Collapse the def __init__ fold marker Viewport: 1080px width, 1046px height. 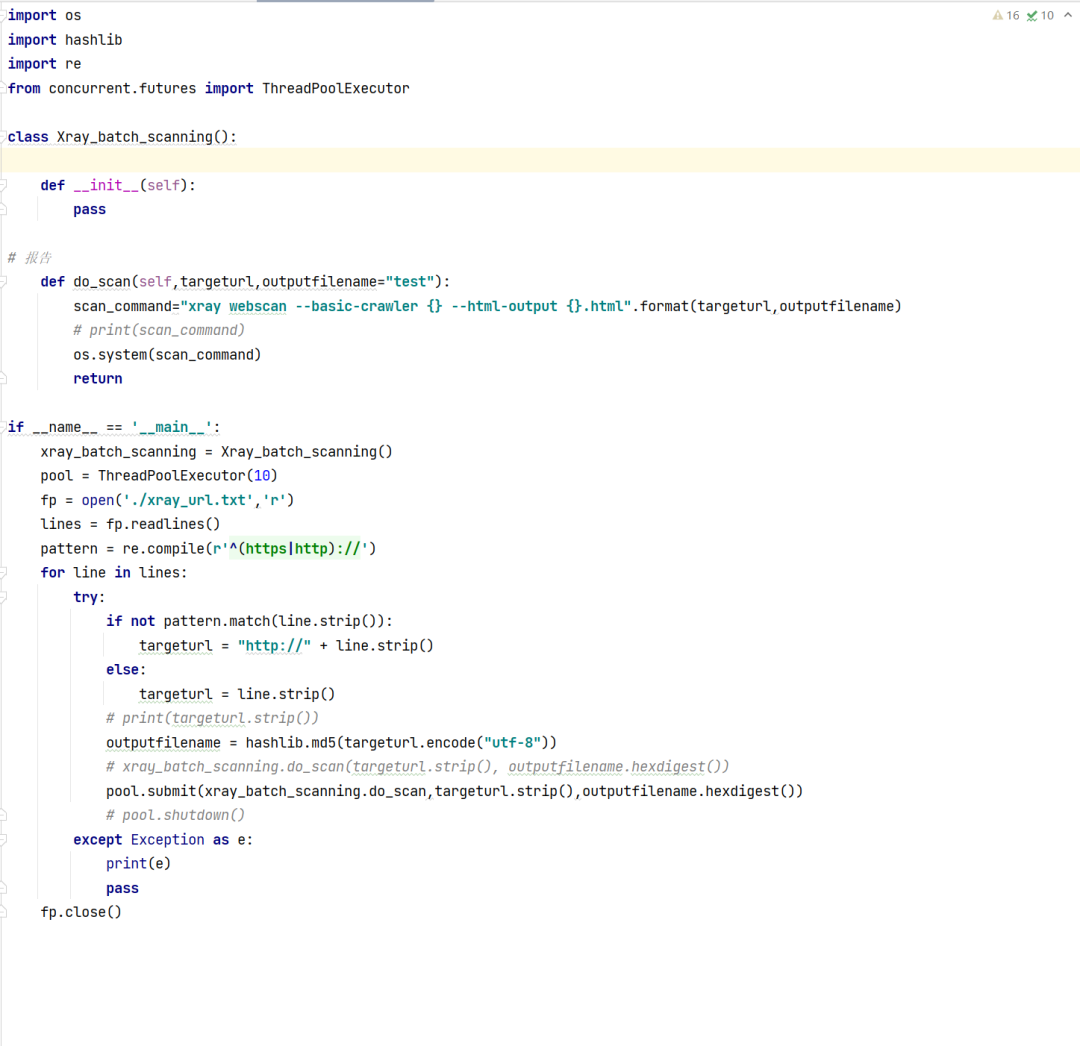[3, 185]
